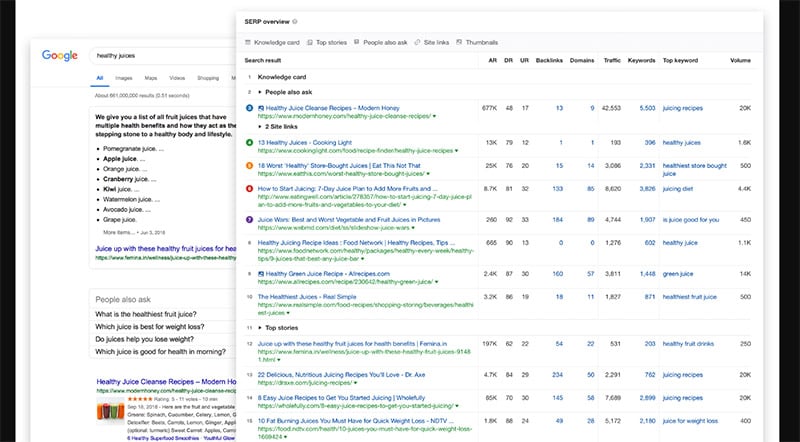Click top keyword 'juice for weight loss'
The image size is (800, 442).
pos(690,421)
